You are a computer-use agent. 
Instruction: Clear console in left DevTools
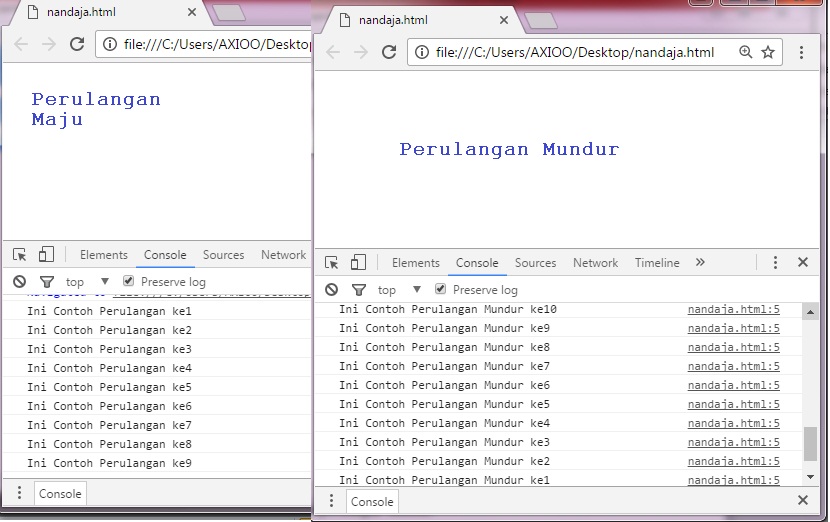(20, 282)
